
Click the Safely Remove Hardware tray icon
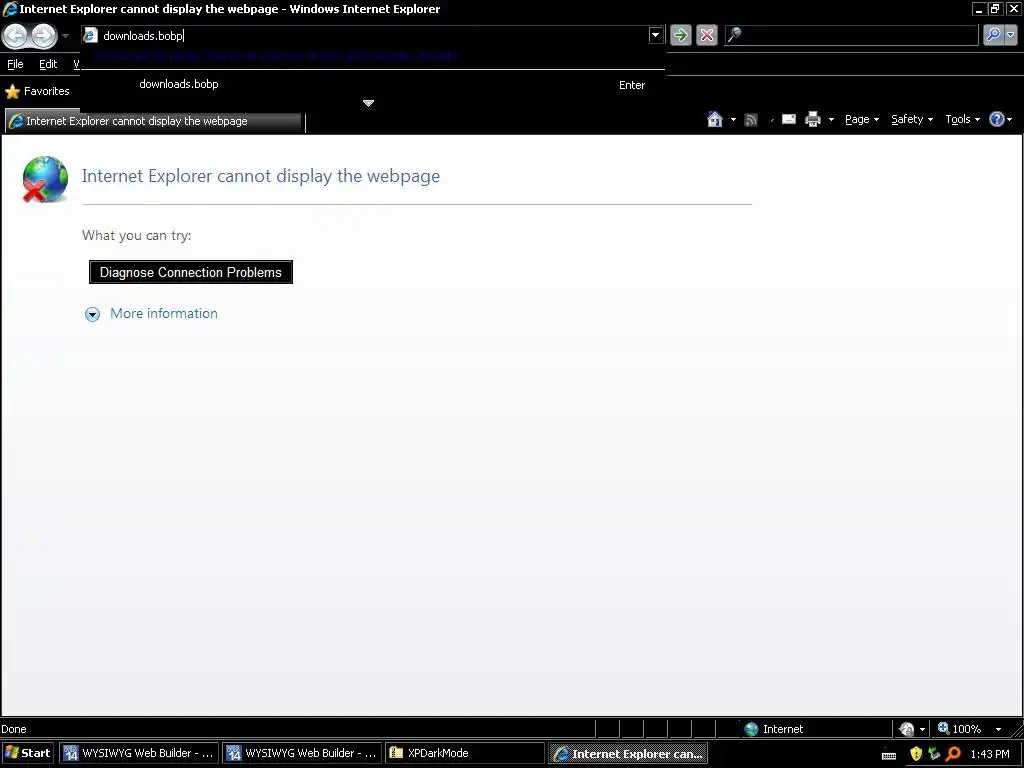[934, 754]
